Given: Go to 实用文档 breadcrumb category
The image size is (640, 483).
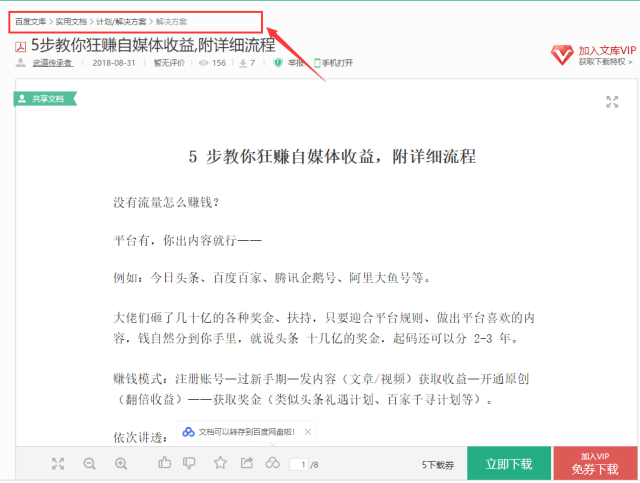Looking at the screenshot, I should coord(71,22).
